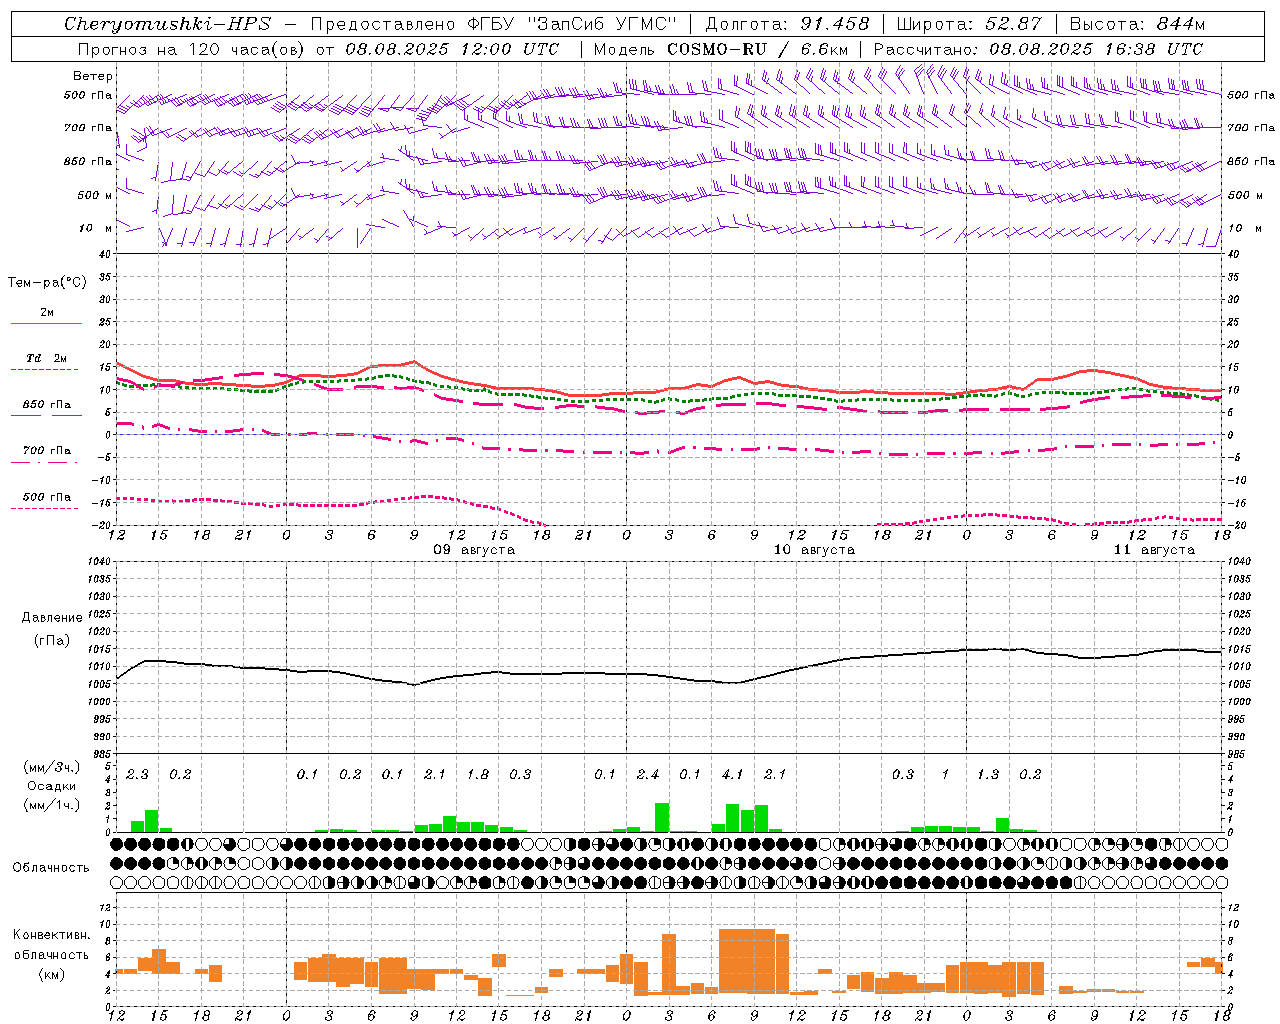
Task: Click the model name COSMO-RU / 6.6км
Action: pyautogui.click(x=757, y=49)
